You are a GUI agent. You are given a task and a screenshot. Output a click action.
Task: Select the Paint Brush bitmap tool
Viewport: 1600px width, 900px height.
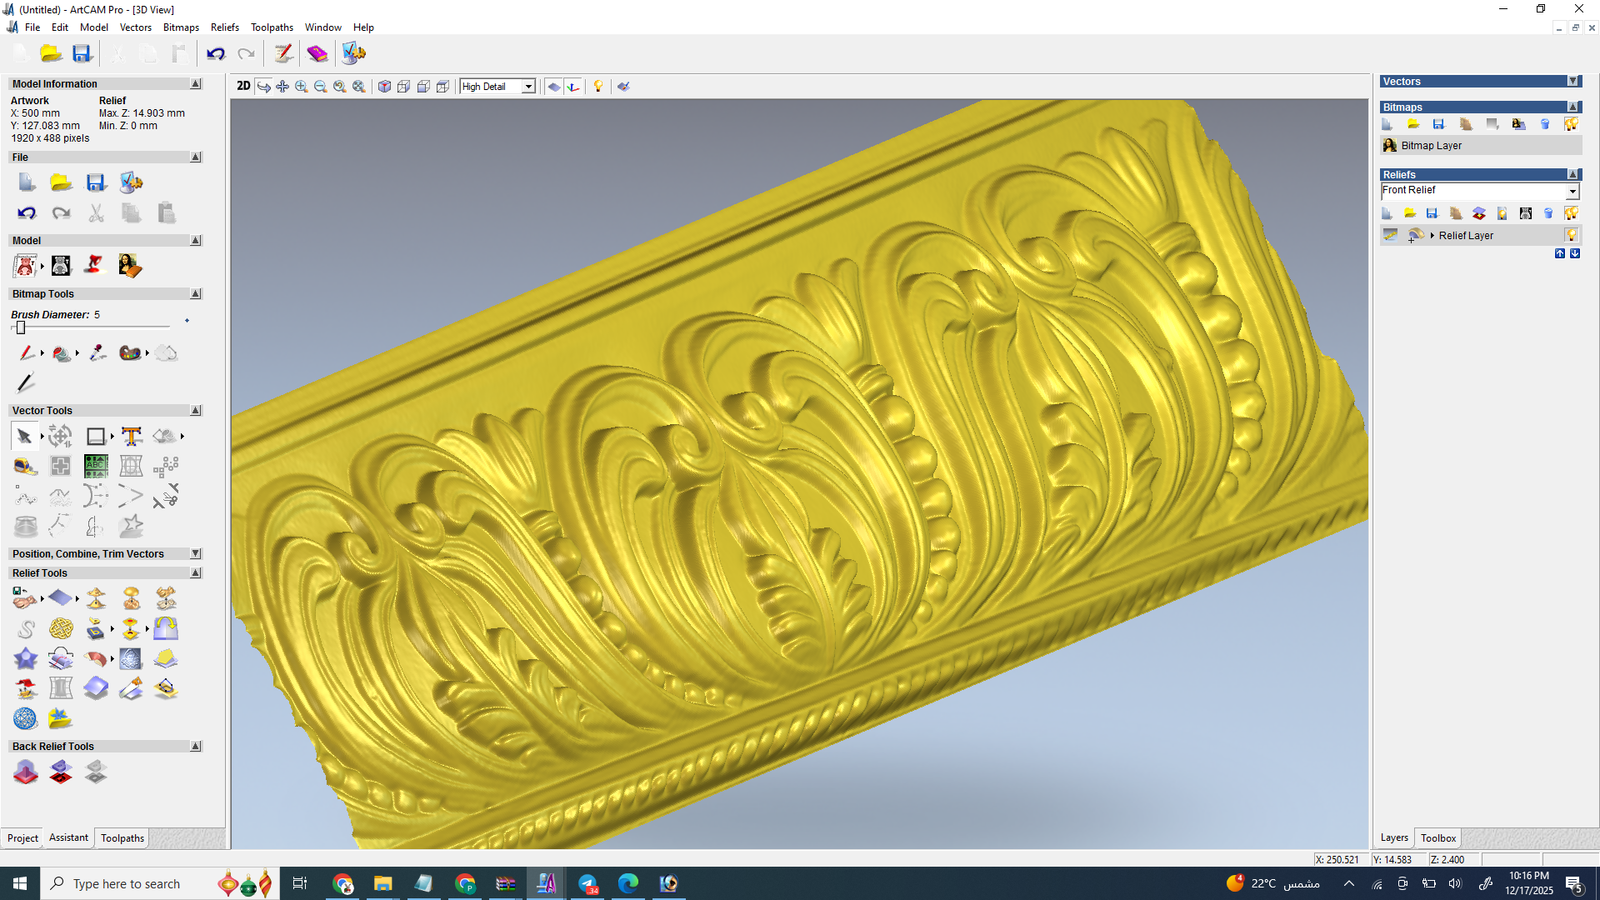point(25,353)
